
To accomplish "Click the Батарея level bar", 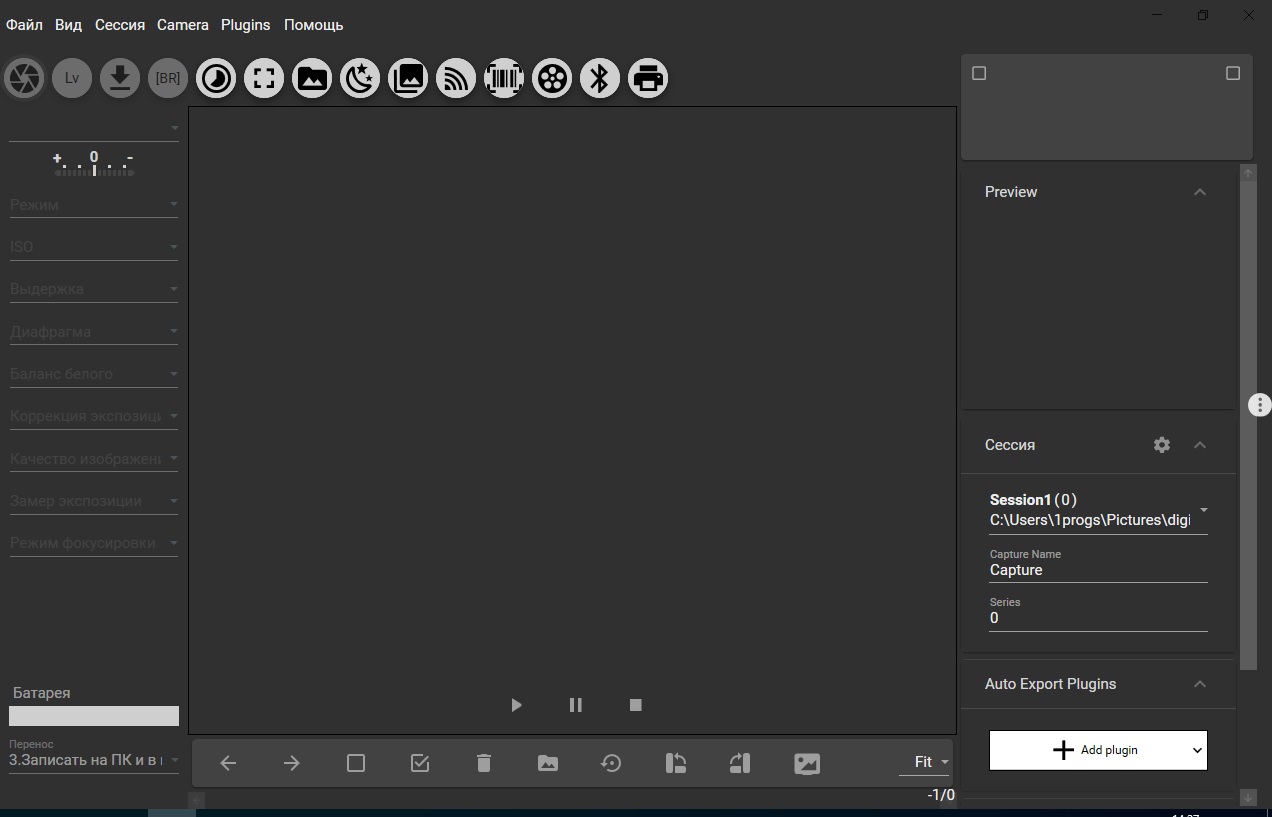I will tap(94, 716).
